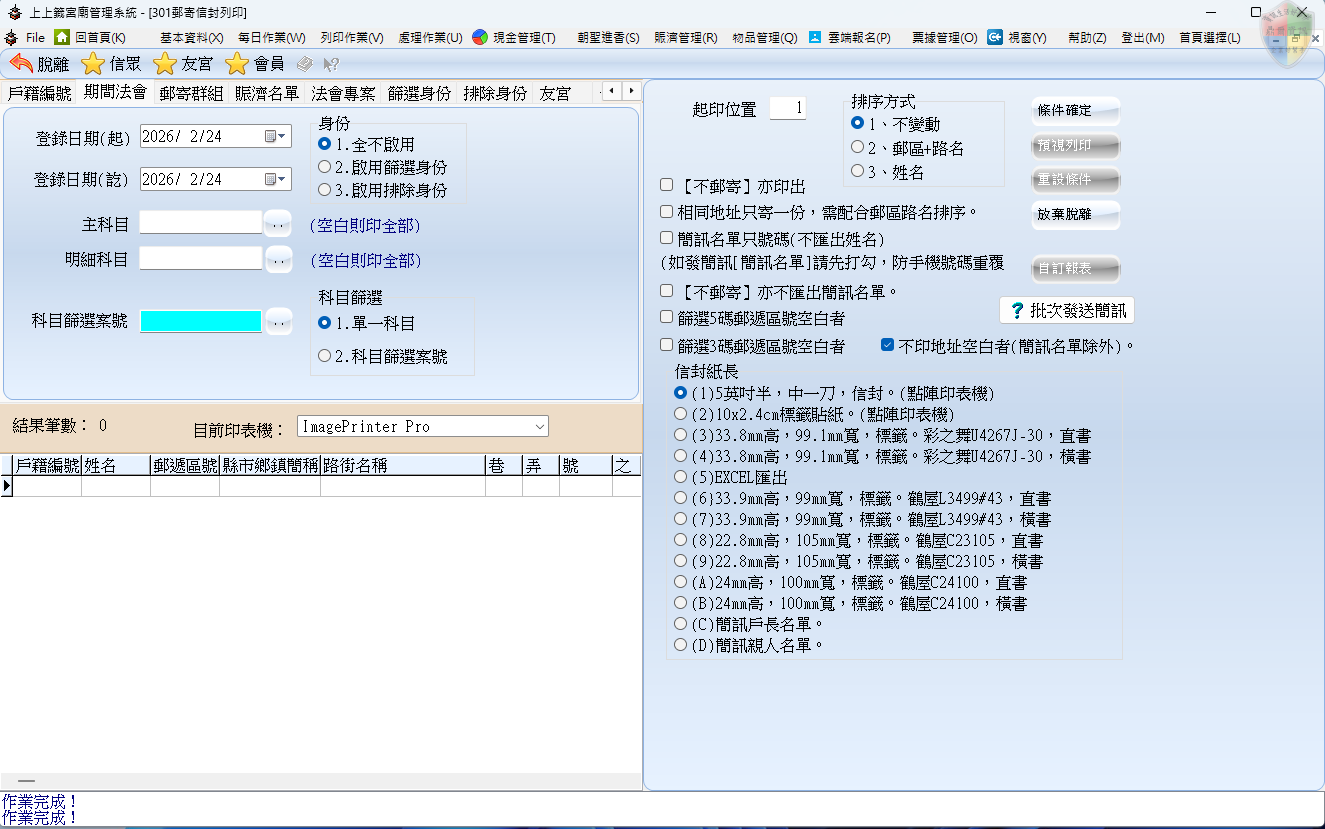Click the 友宮 star icon in toolbar
Screen dimensions: 1325x829
coord(165,64)
